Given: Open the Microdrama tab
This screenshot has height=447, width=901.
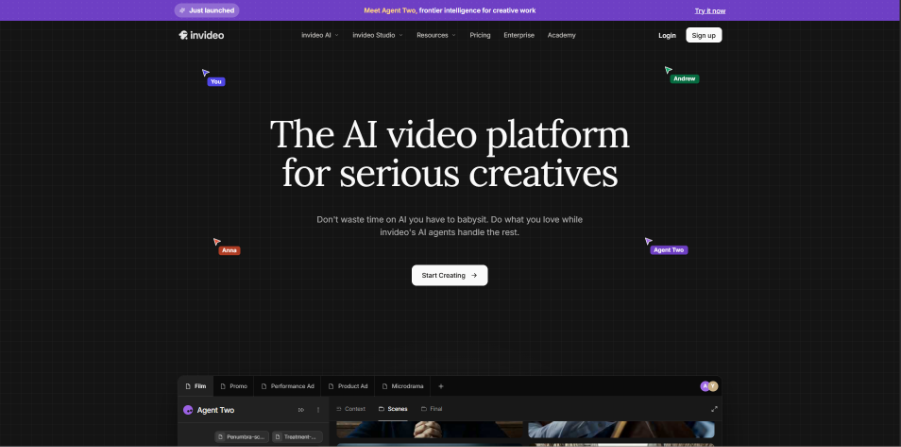Looking at the screenshot, I should (402, 386).
